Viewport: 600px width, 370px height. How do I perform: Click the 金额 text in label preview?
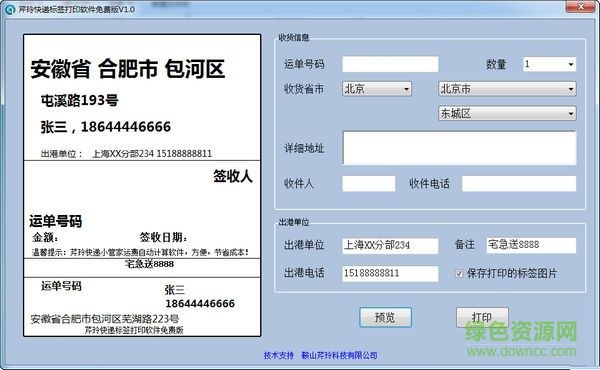45,237
